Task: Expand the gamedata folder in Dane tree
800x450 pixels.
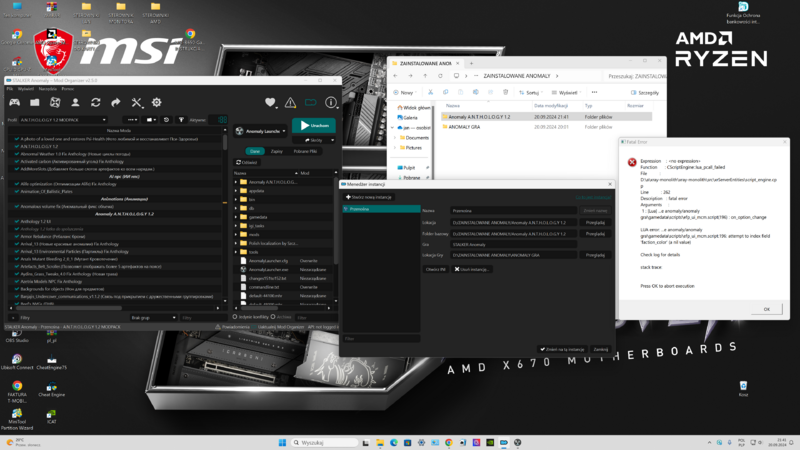Action: (x=236, y=216)
